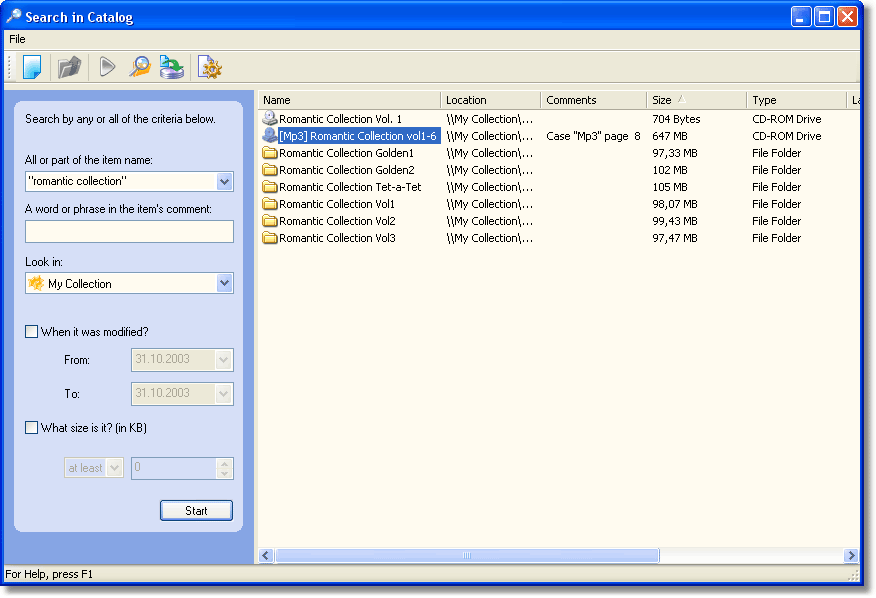
Task: Minimize the Search in Catalog window
Action: (801, 17)
